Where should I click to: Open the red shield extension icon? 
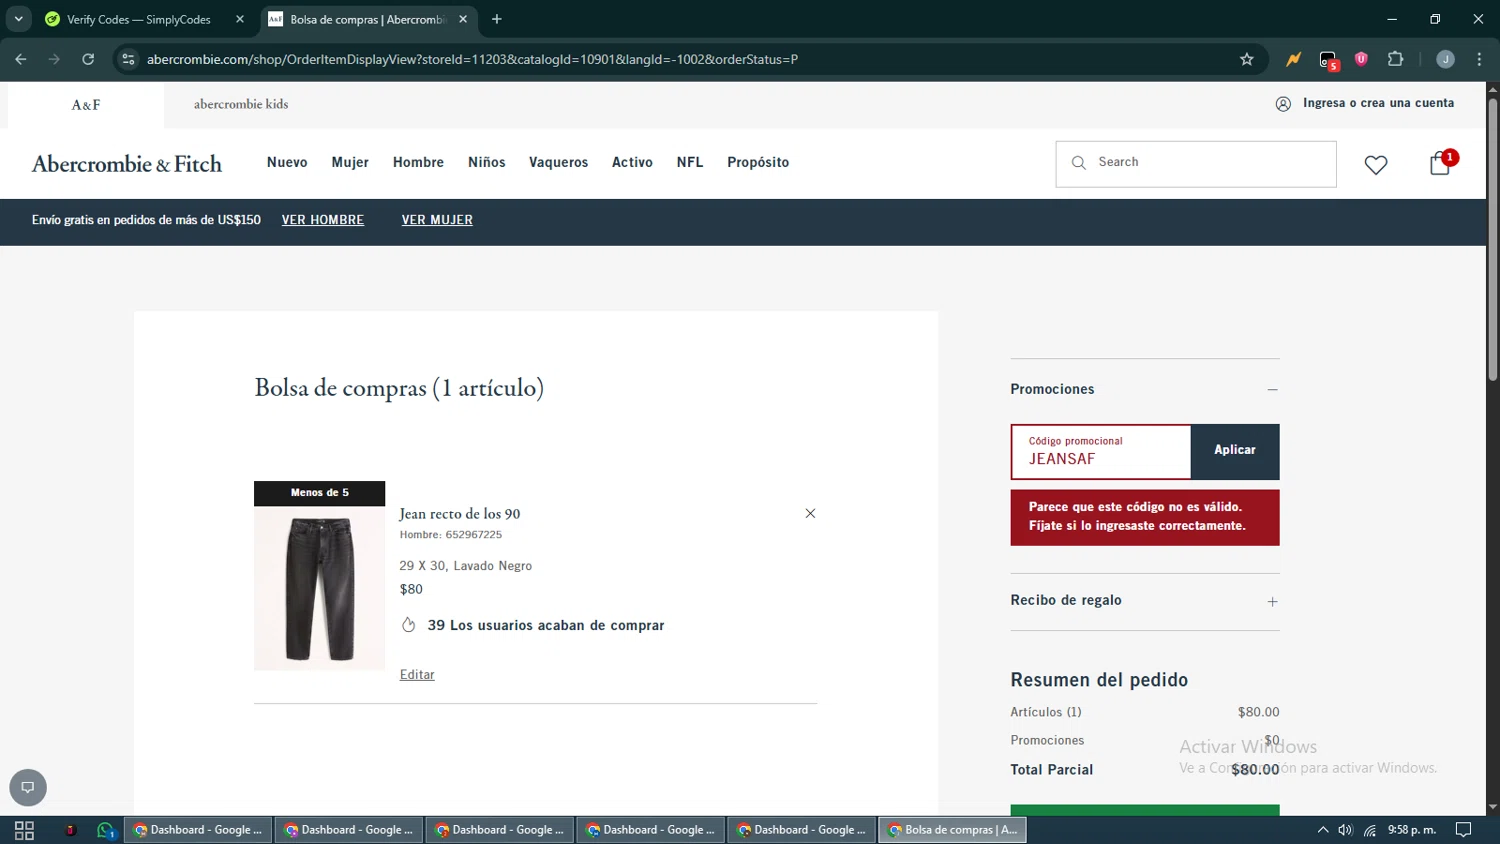click(1361, 59)
